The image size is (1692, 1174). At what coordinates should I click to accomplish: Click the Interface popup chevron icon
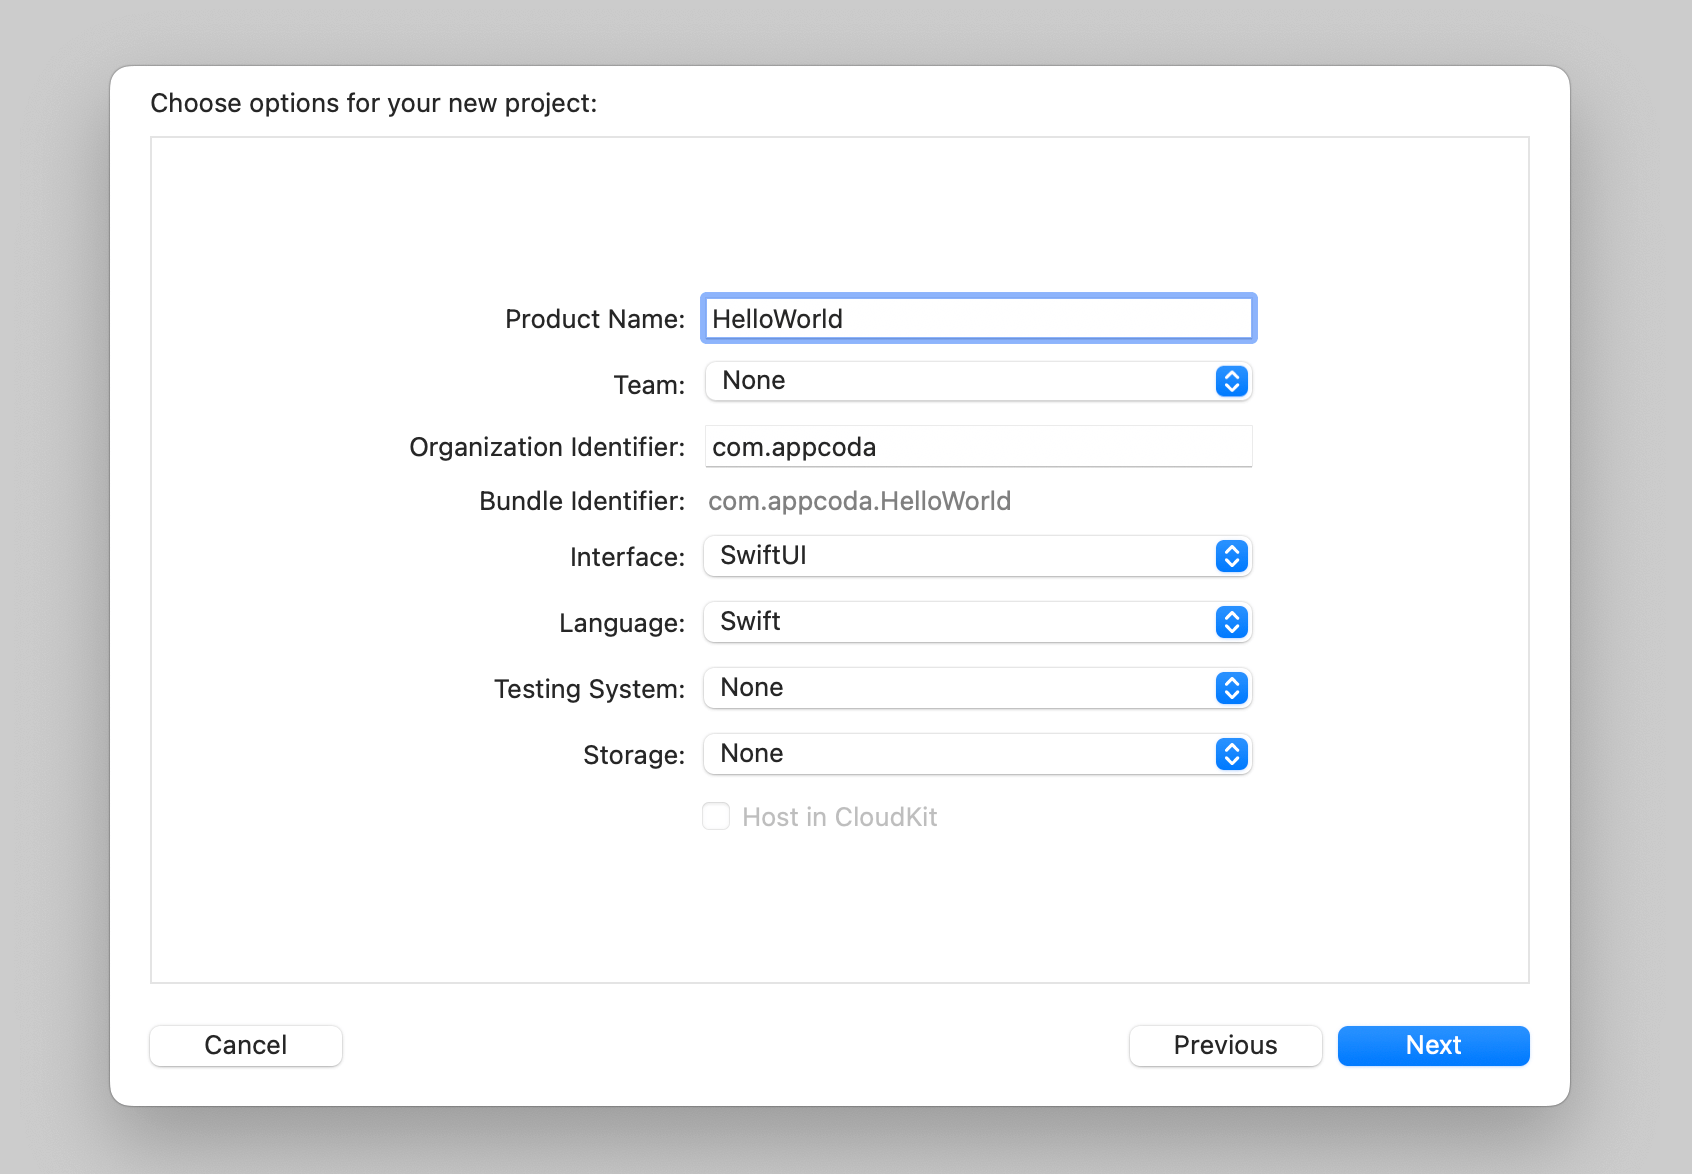tap(1231, 556)
